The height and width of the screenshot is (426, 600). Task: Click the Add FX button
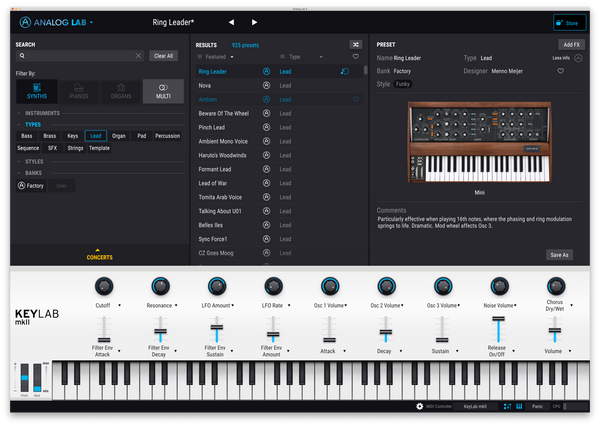pyautogui.click(x=571, y=45)
